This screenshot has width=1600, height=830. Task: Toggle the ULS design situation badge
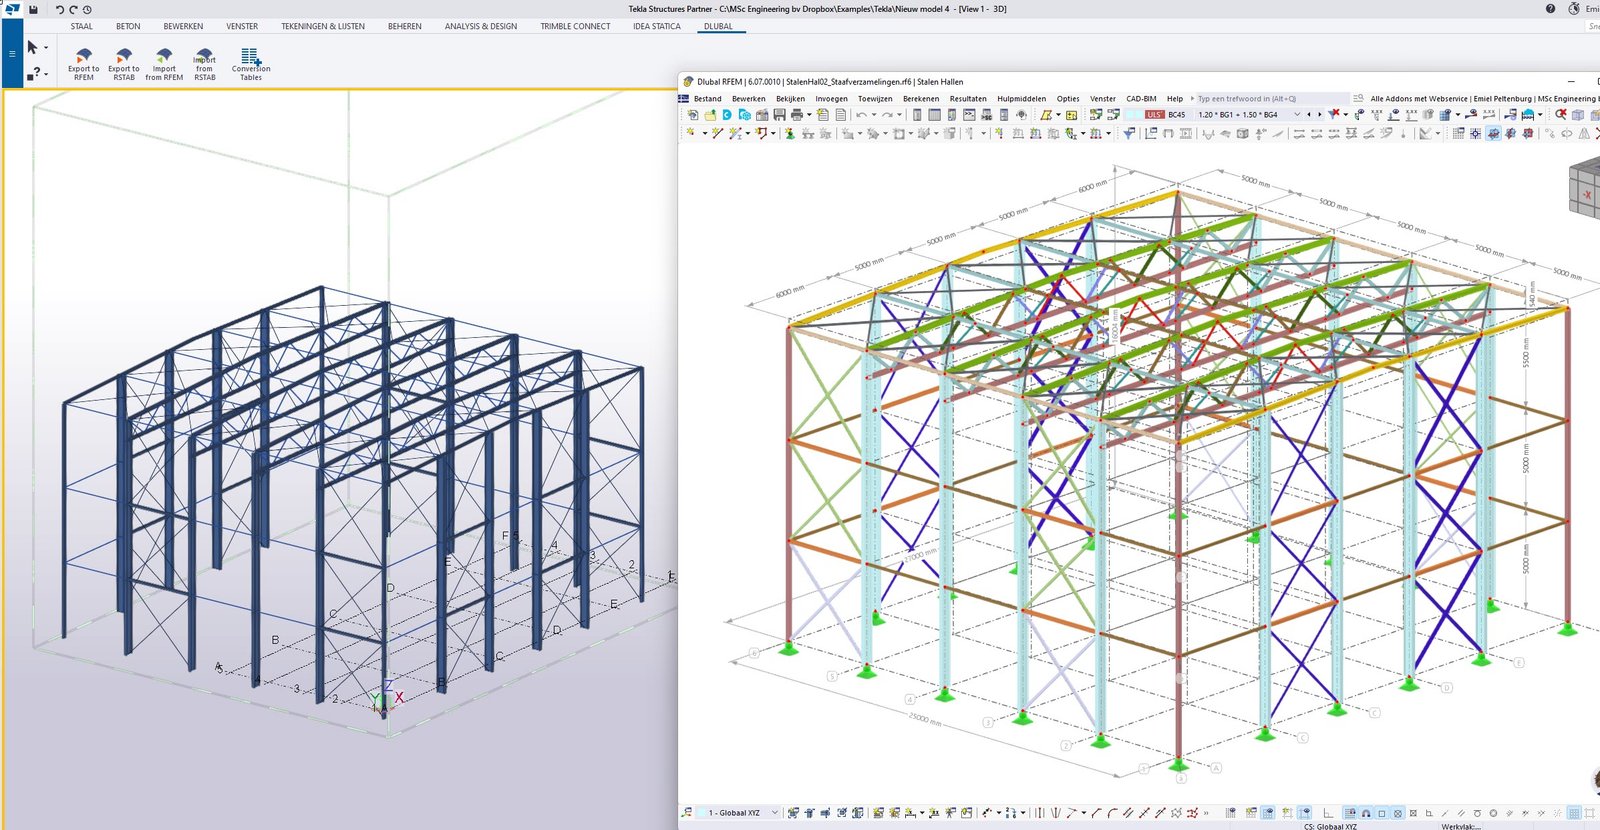click(x=1155, y=115)
